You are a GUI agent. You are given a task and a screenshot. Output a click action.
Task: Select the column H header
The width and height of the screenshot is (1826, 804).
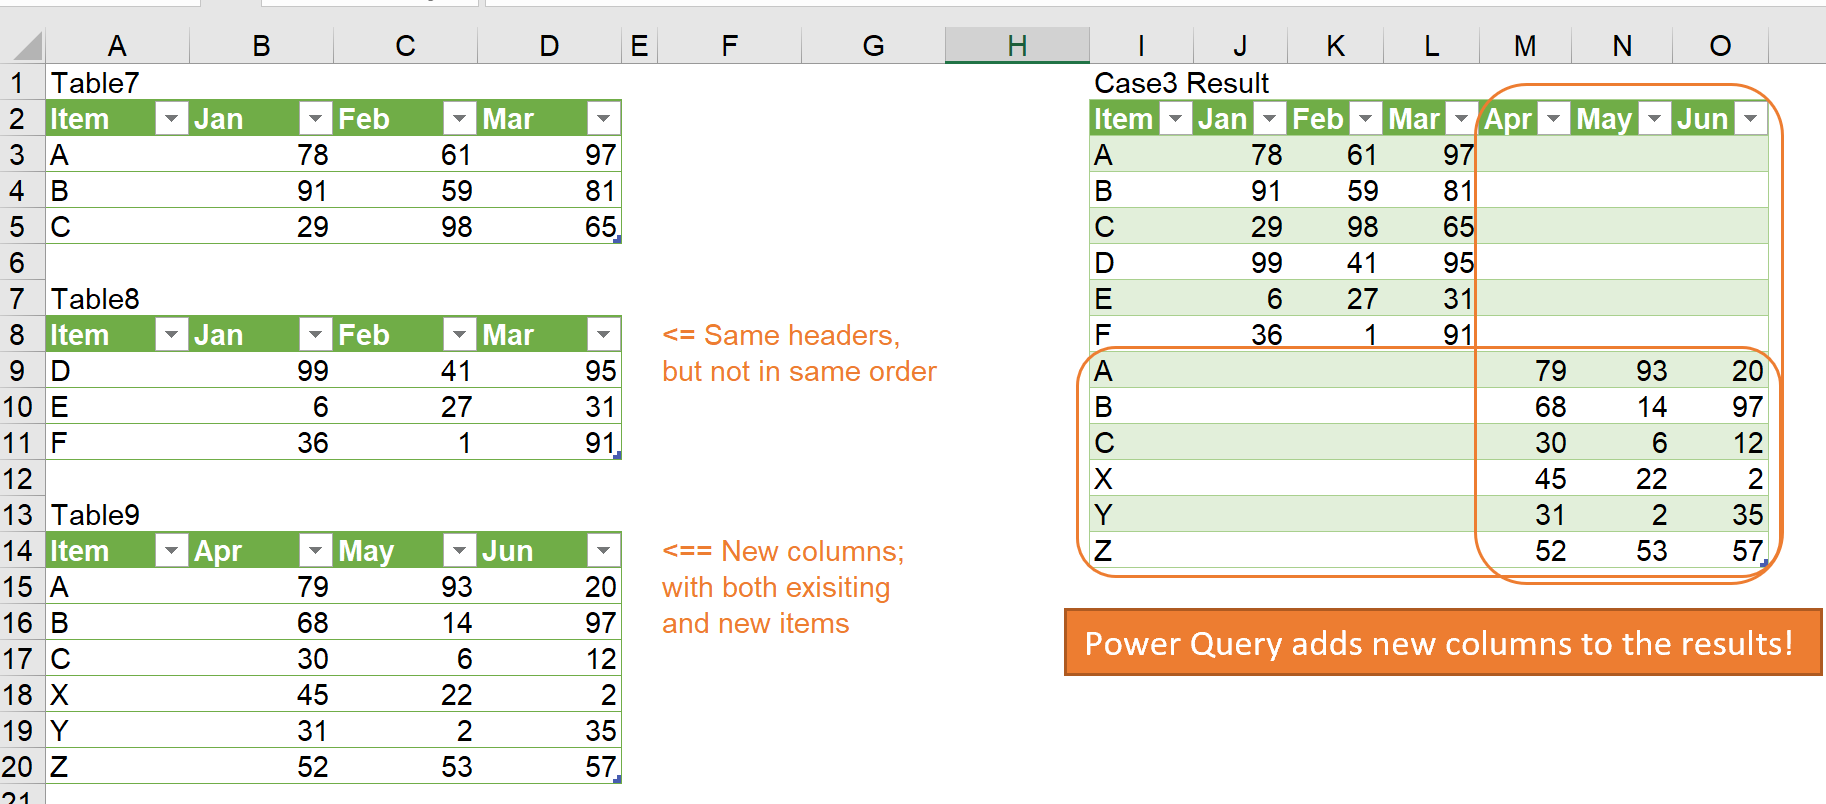[1017, 46]
